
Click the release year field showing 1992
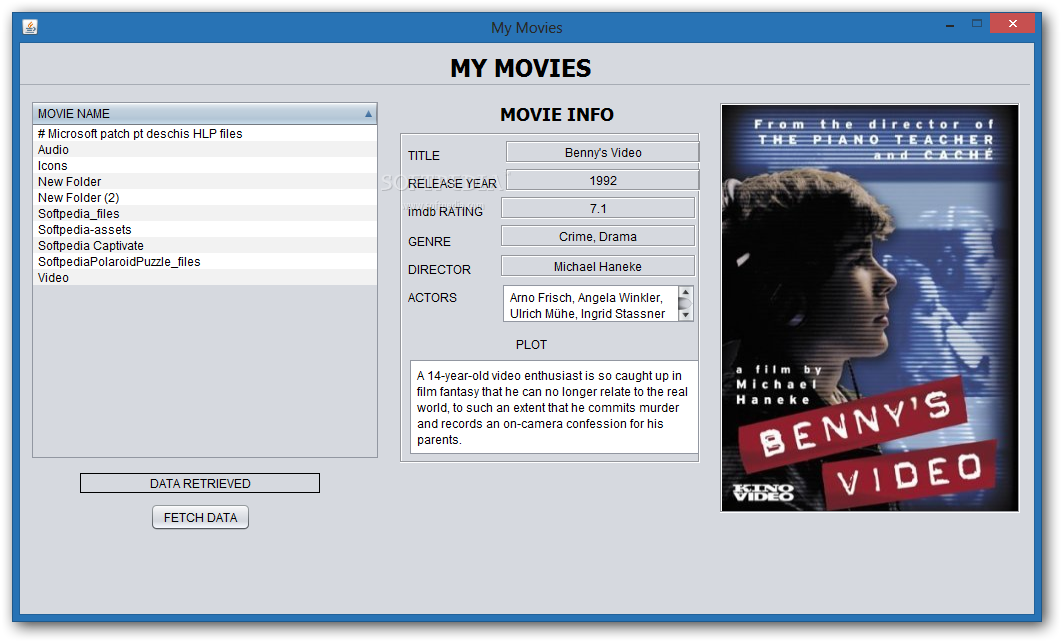603,181
